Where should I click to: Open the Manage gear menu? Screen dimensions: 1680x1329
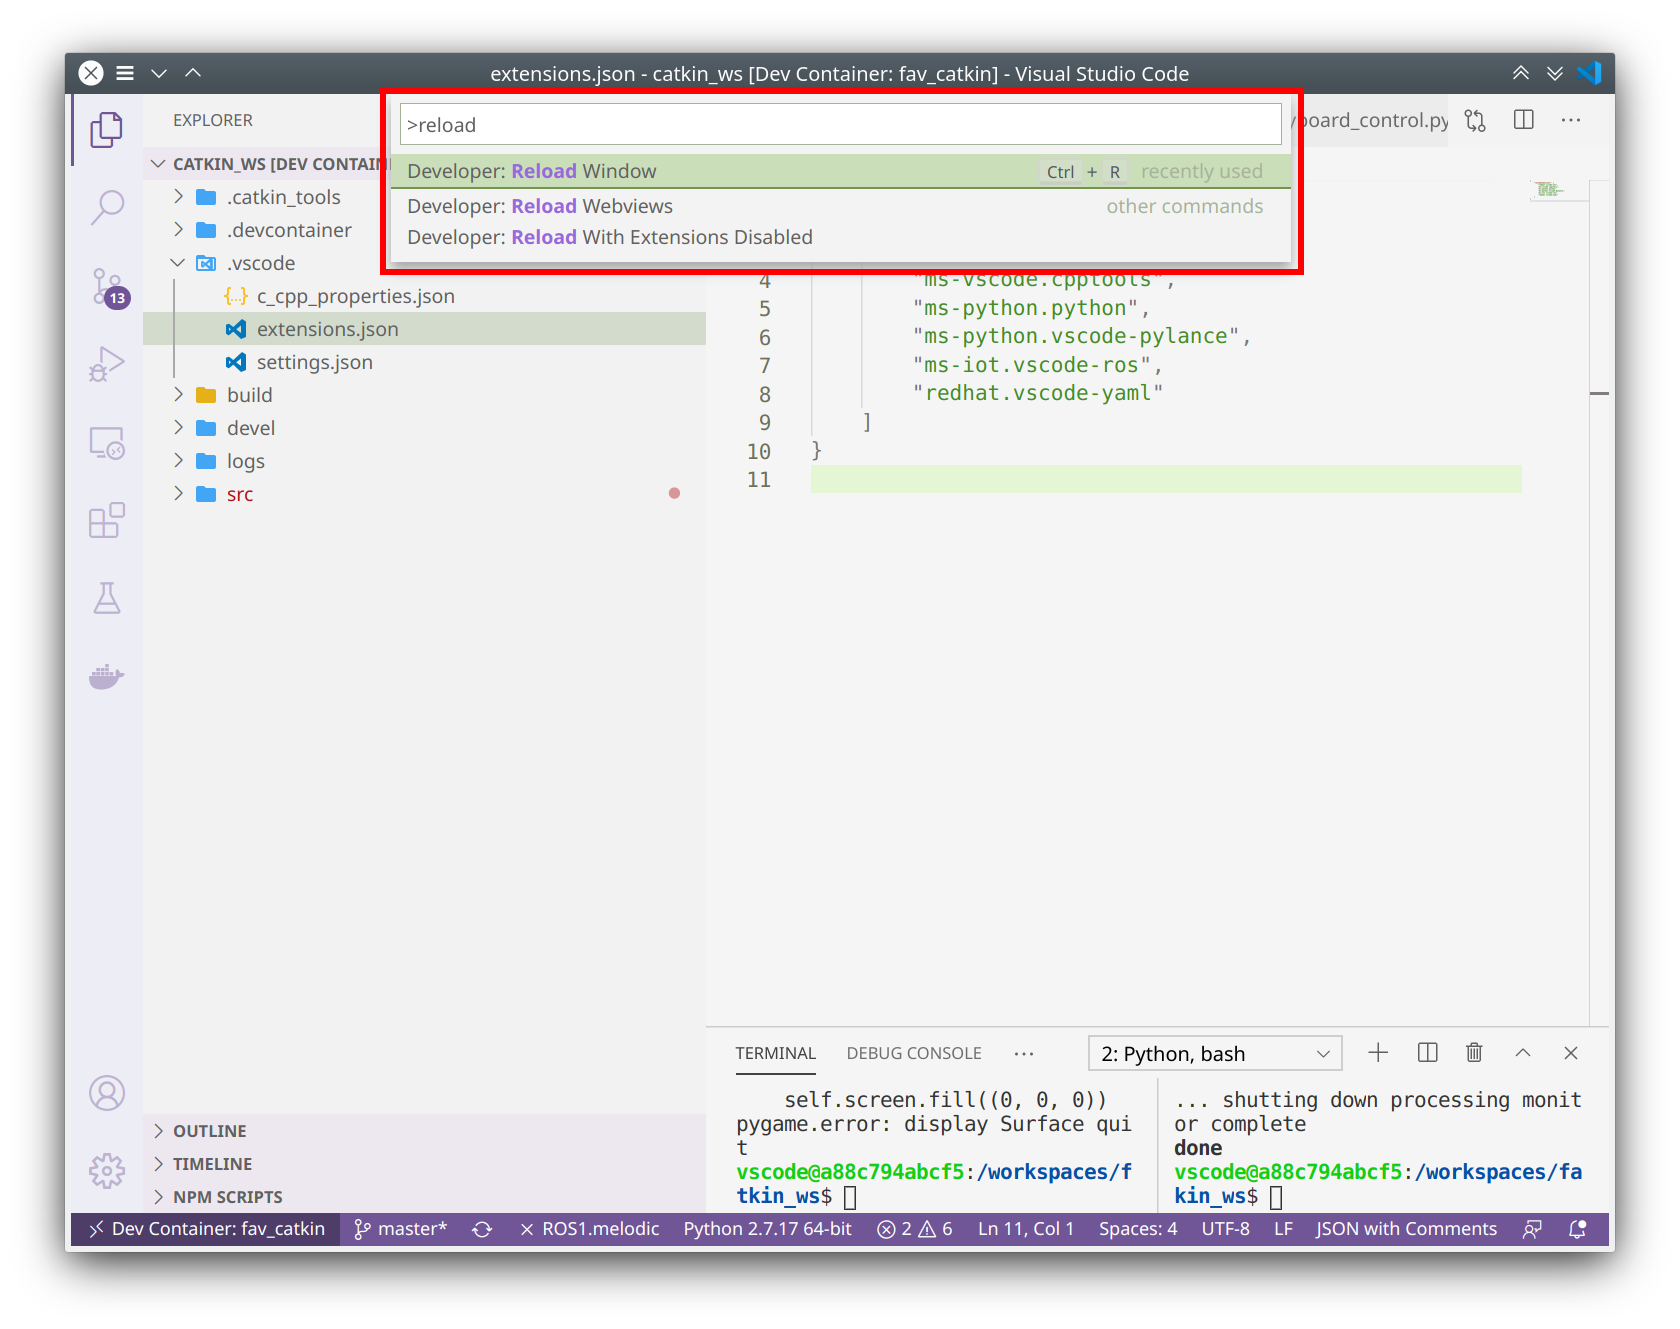(107, 1170)
